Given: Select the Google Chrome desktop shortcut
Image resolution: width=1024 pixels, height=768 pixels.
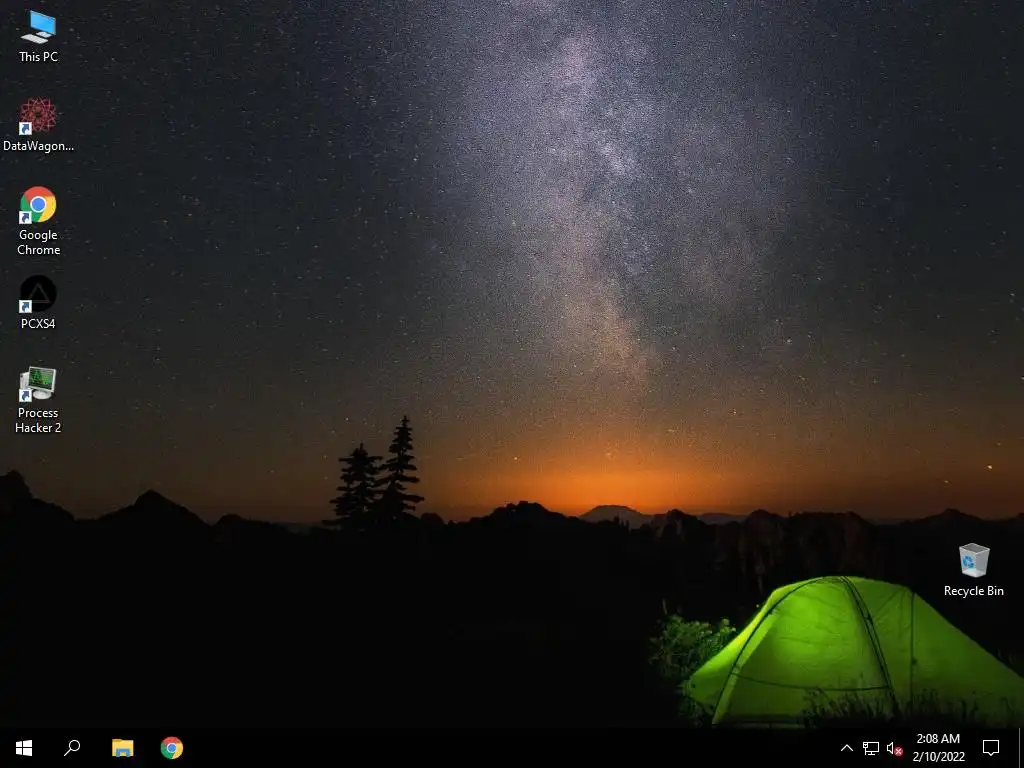Looking at the screenshot, I should click(39, 221).
